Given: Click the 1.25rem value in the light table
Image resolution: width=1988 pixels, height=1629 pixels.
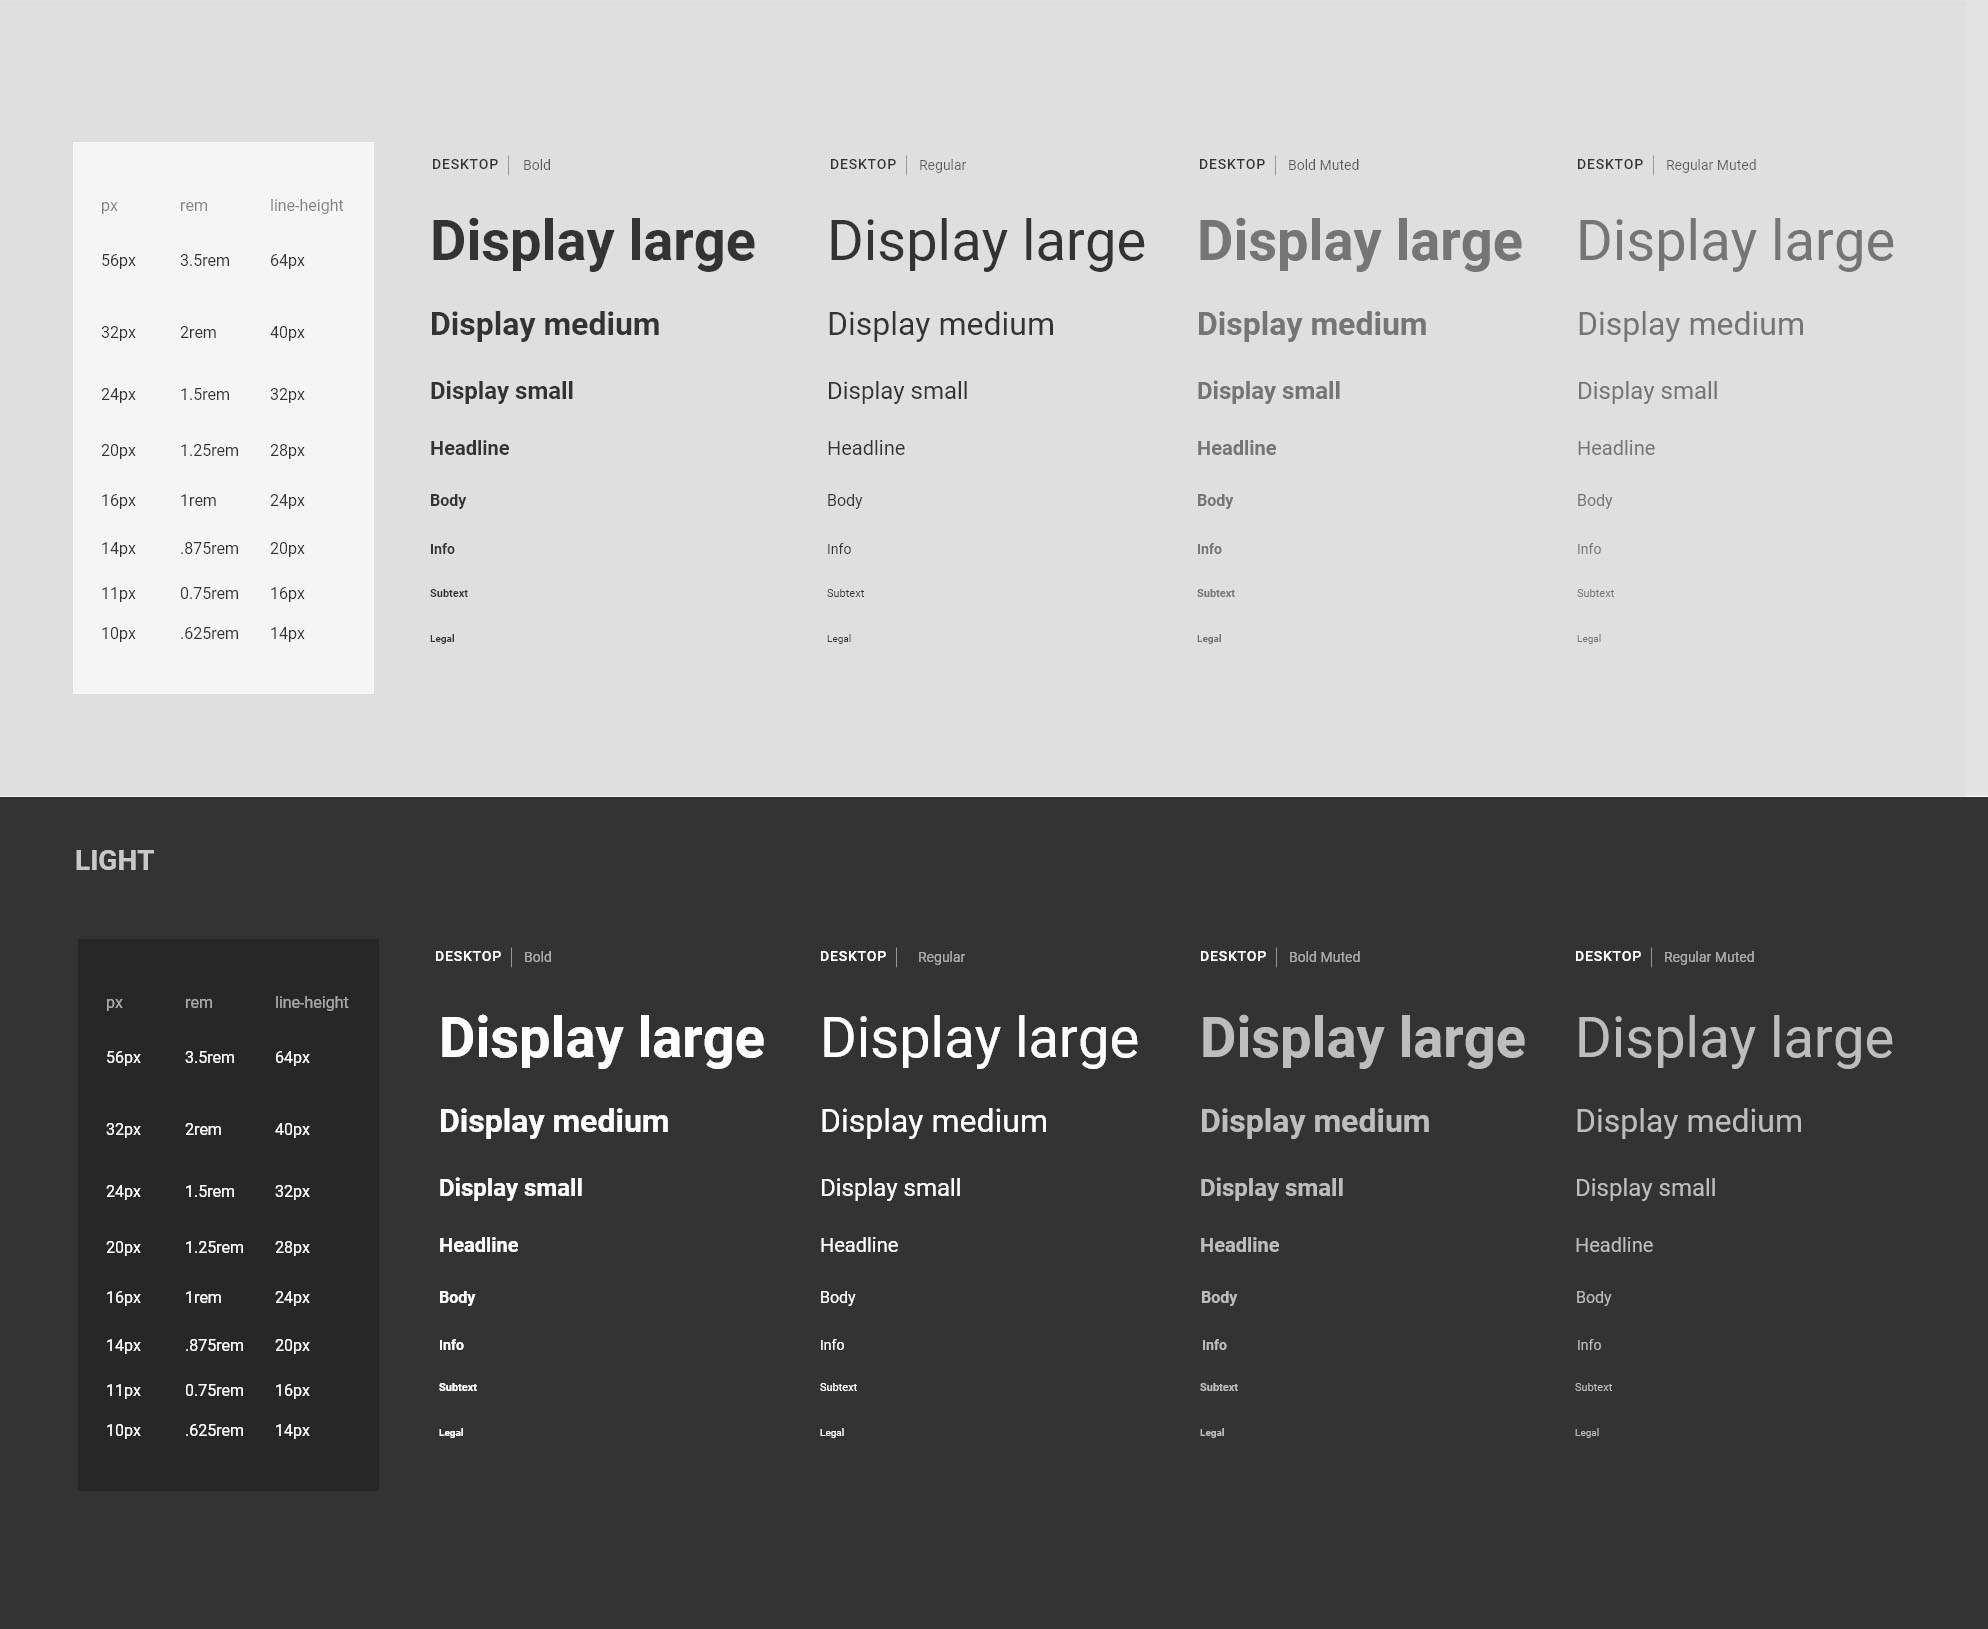Looking at the screenshot, I should pos(209,450).
